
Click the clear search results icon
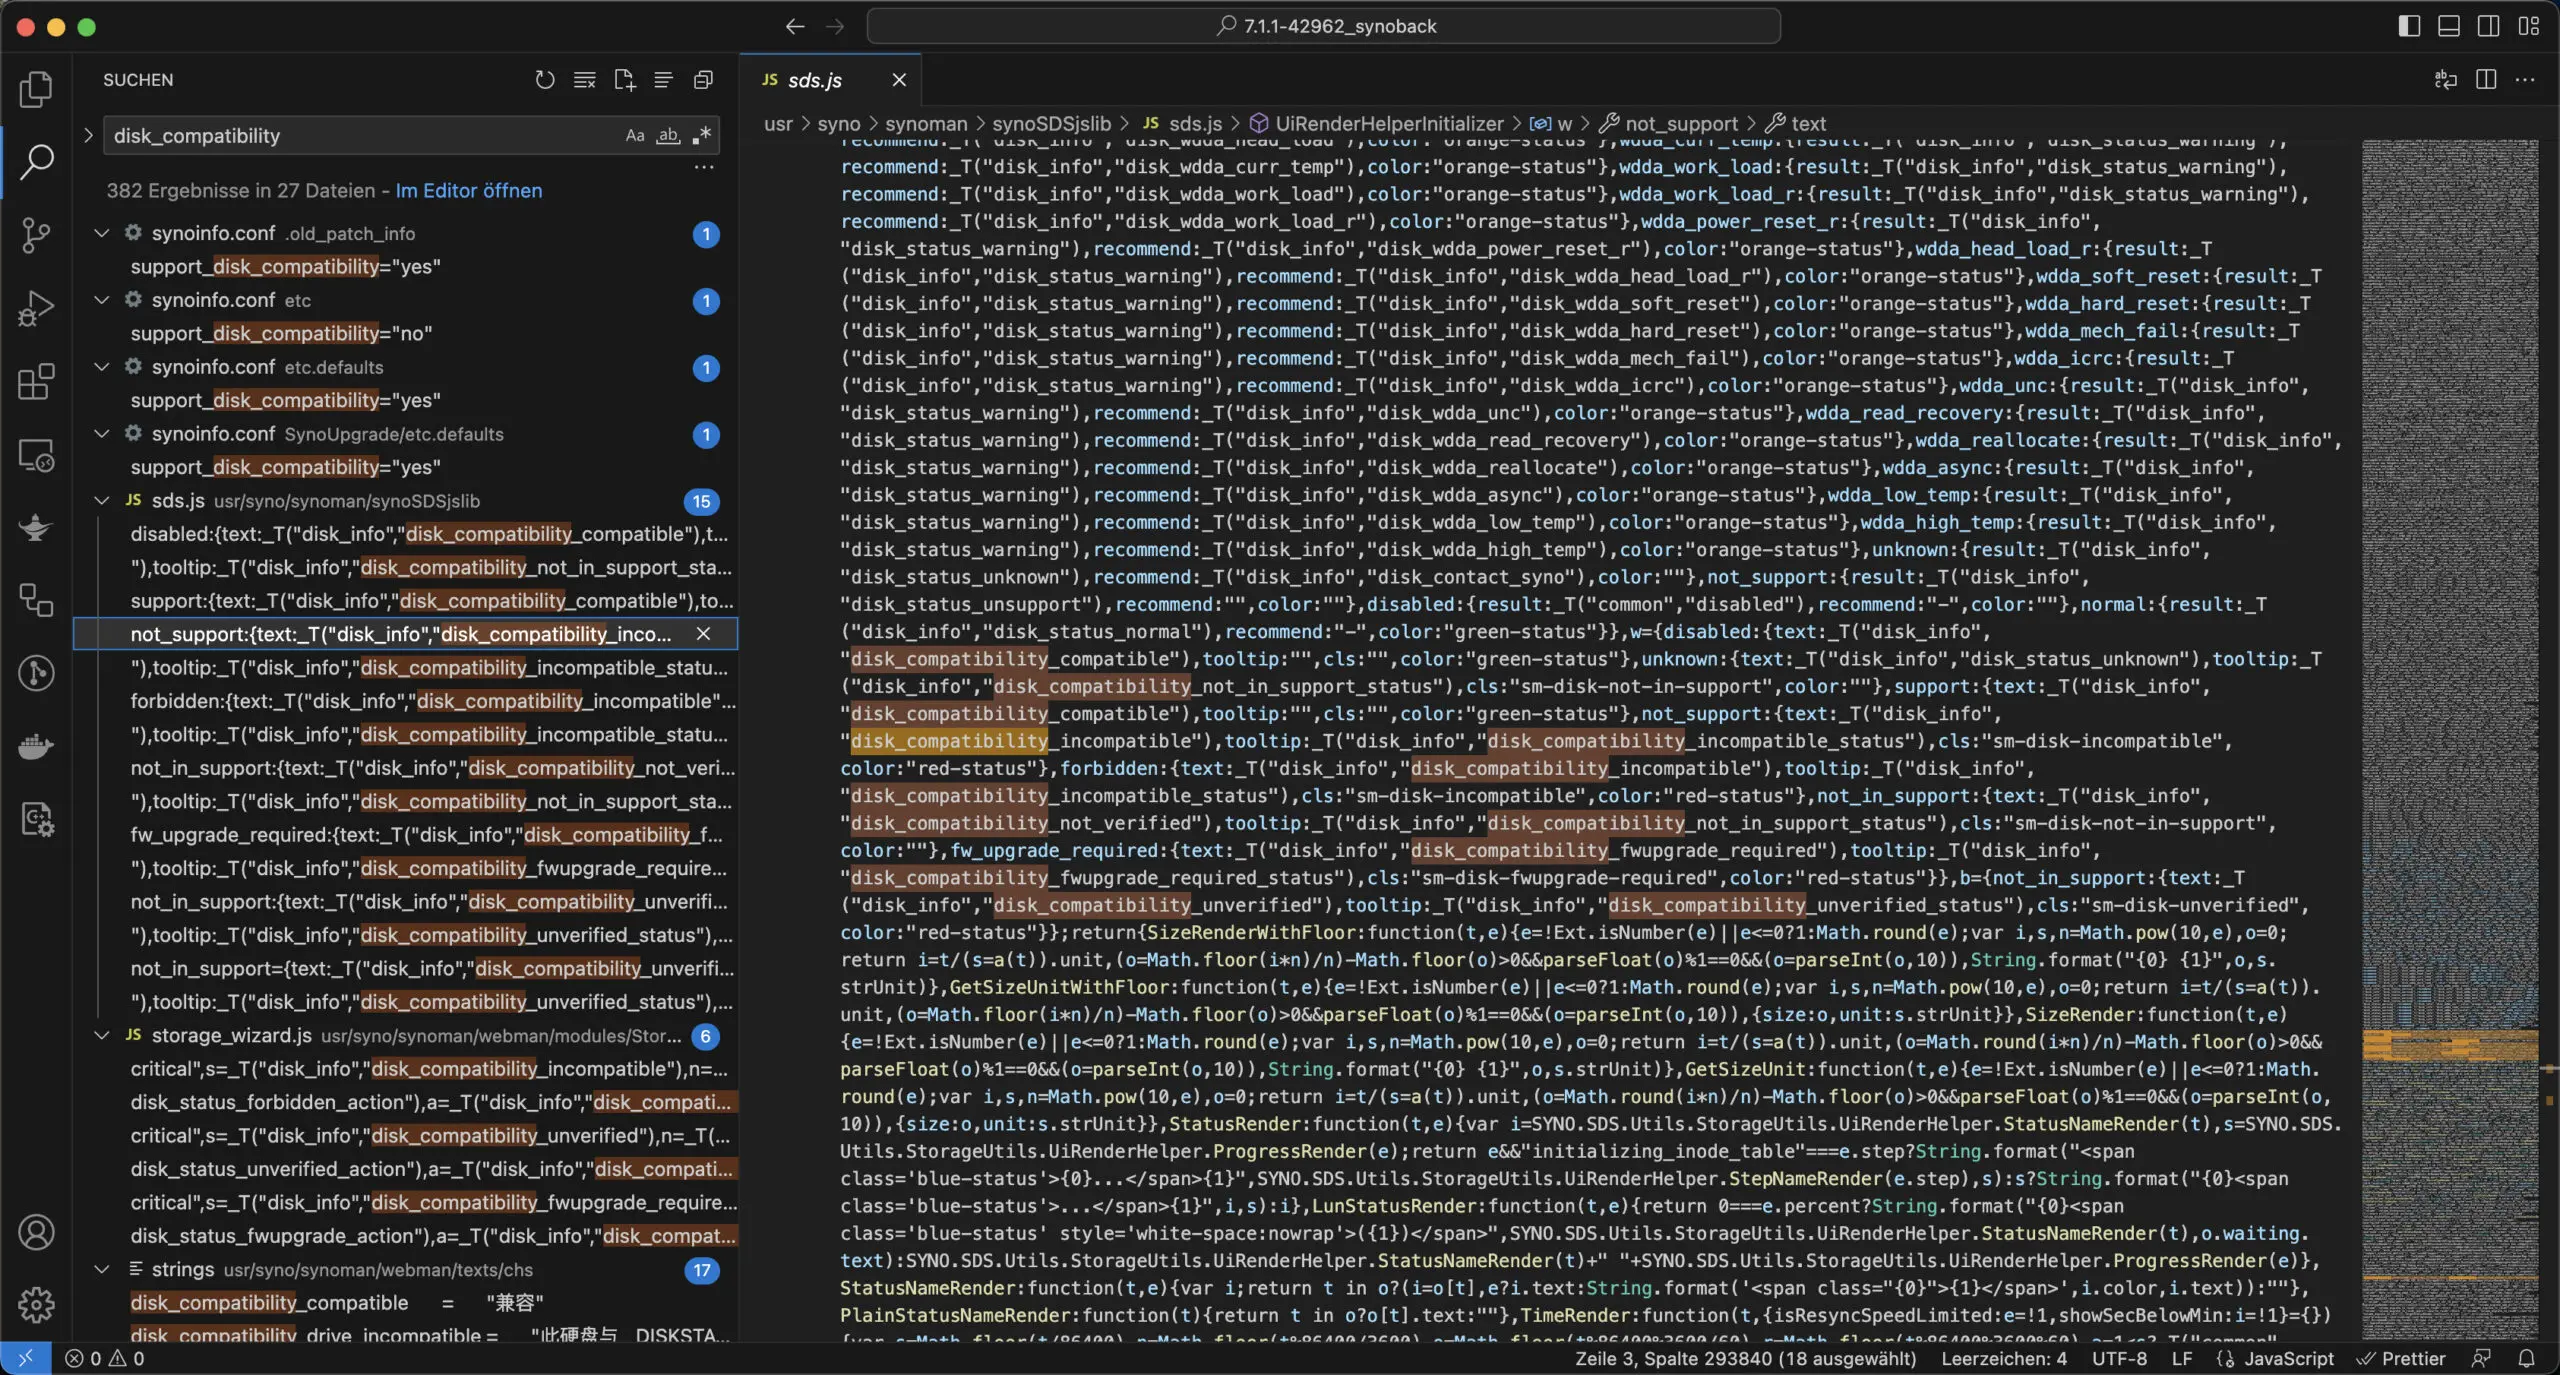point(584,80)
